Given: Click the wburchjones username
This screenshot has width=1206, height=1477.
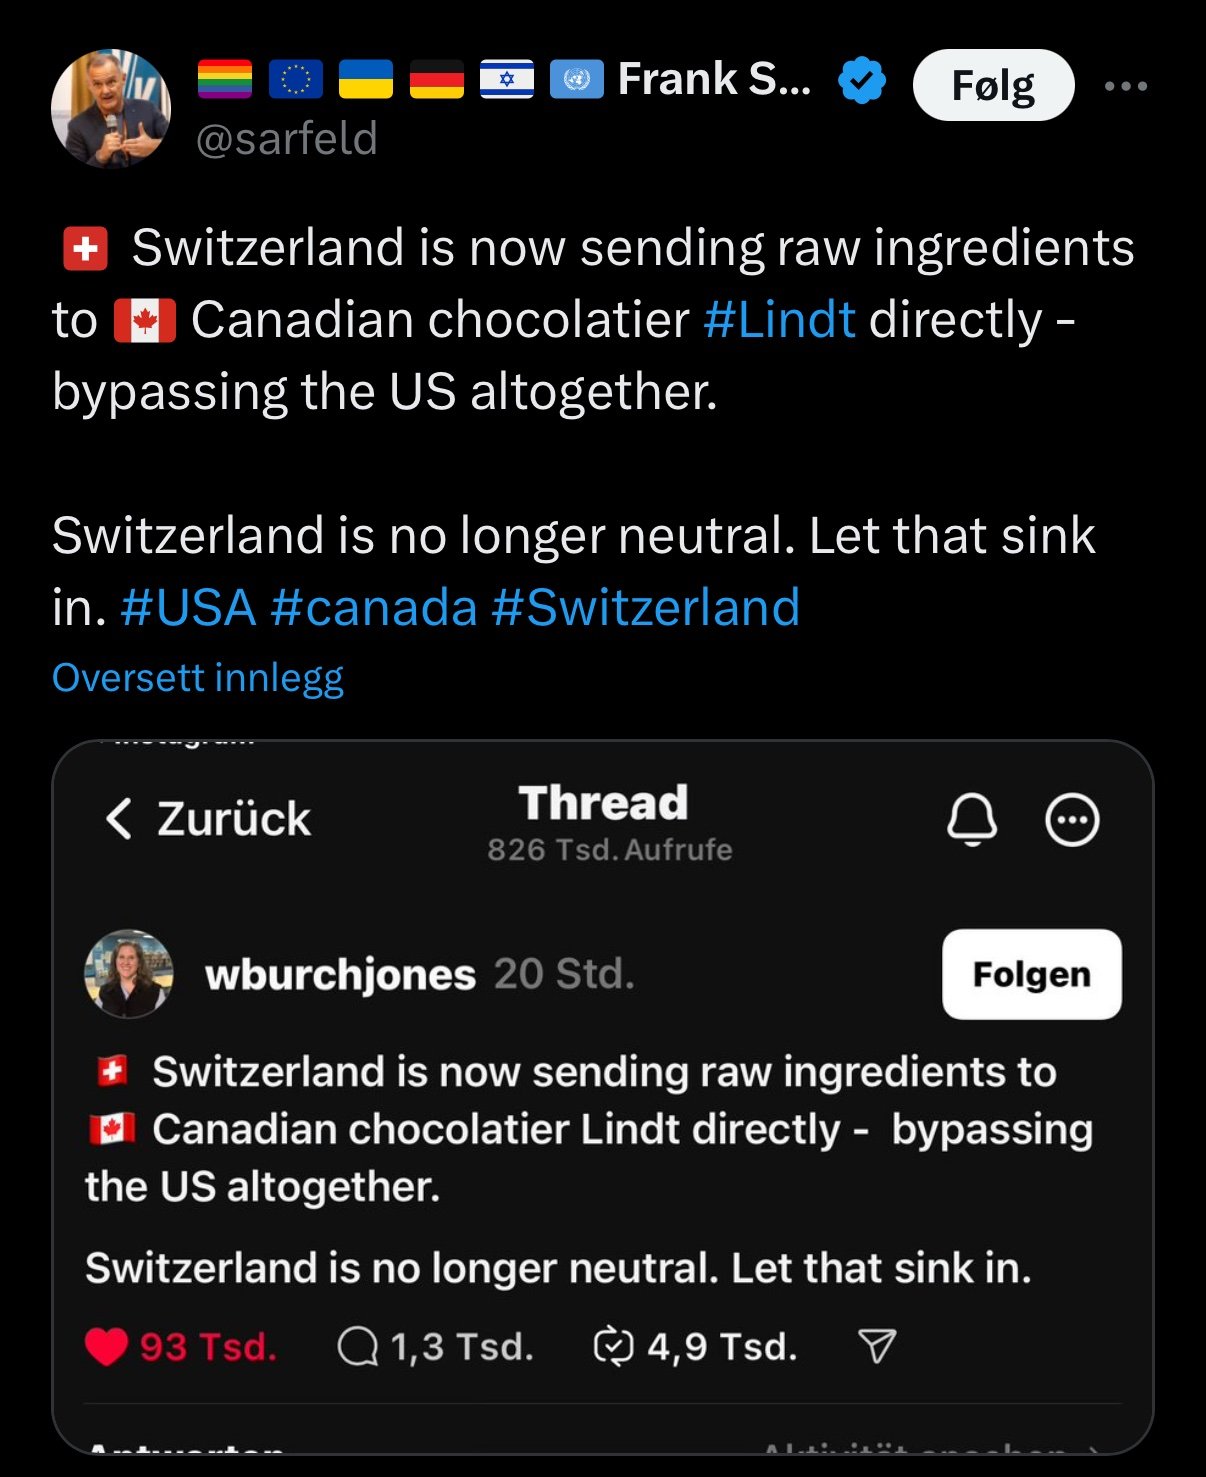Looking at the screenshot, I should point(340,974).
